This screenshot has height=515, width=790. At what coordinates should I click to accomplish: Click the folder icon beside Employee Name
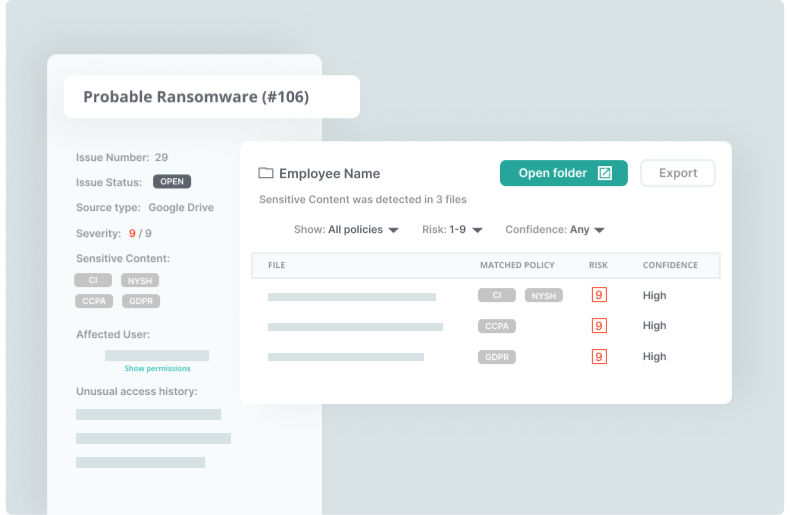coord(266,173)
